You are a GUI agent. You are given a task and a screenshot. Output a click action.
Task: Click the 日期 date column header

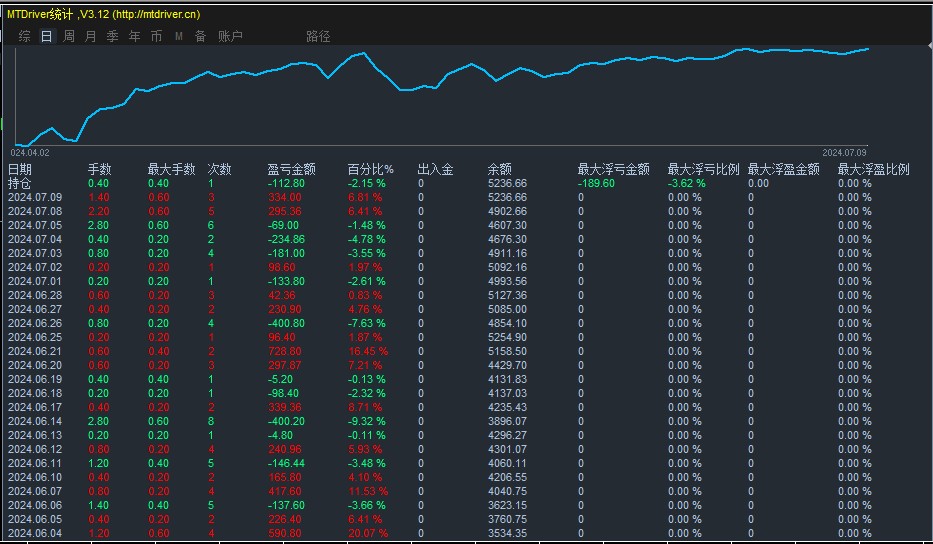20,169
